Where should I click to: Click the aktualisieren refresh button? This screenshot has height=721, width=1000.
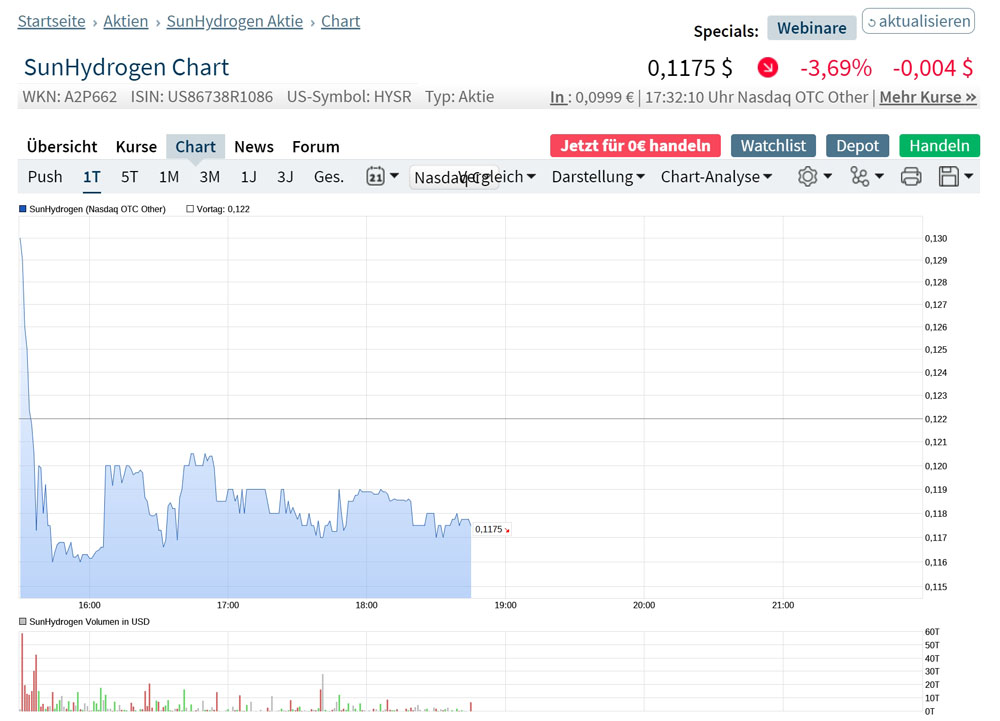point(918,21)
